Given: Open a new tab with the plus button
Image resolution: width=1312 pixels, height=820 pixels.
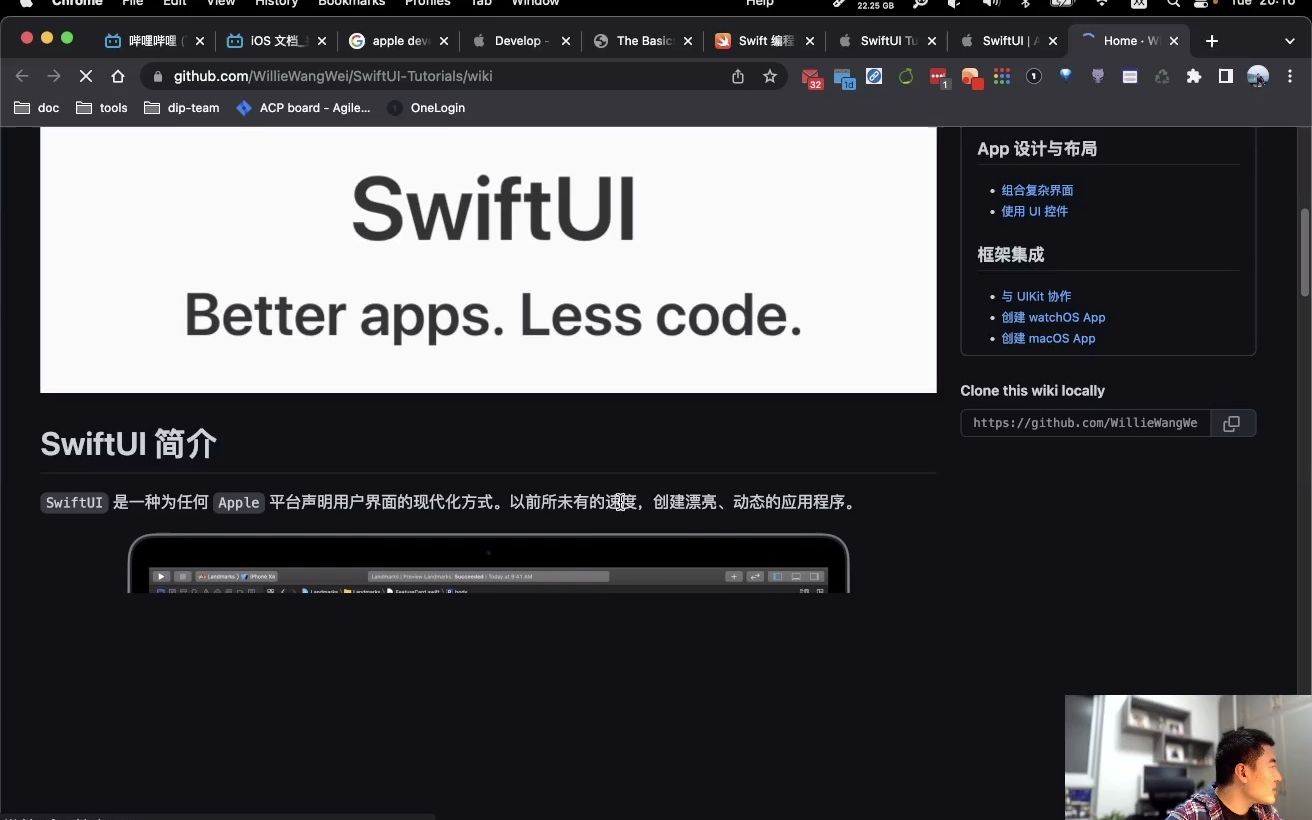Looking at the screenshot, I should click(1212, 41).
